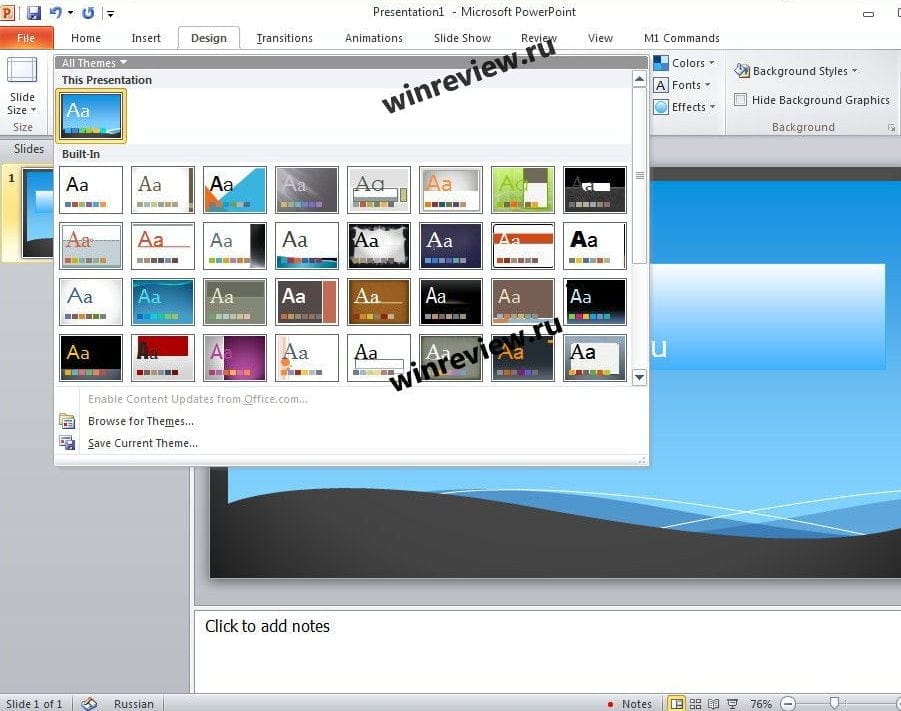Image resolution: width=901 pixels, height=711 pixels.
Task: Start Slide Show from status bar icon
Action: (732, 704)
